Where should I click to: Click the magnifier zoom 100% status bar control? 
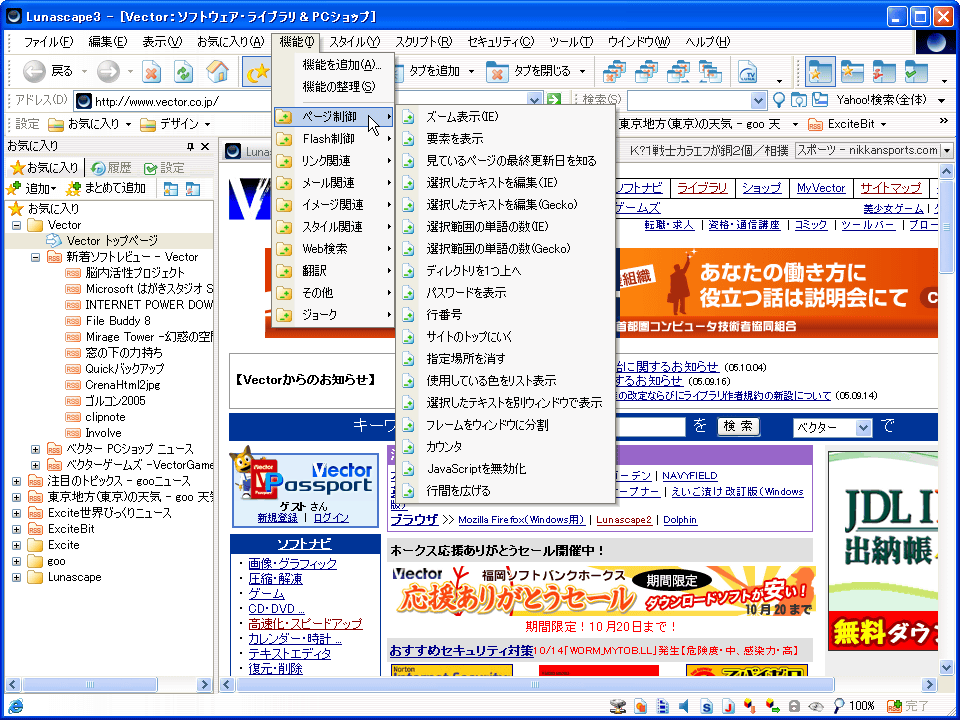pos(853,706)
